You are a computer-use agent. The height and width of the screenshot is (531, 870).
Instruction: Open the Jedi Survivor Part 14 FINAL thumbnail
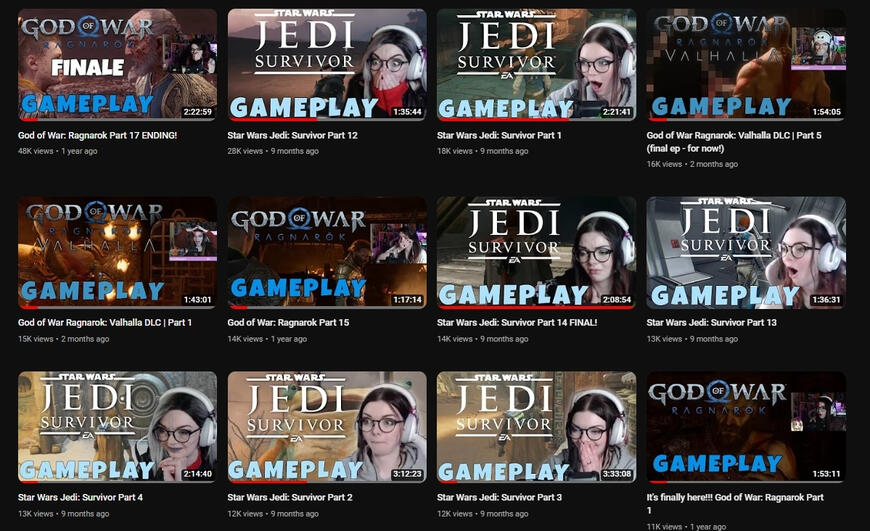(536, 252)
